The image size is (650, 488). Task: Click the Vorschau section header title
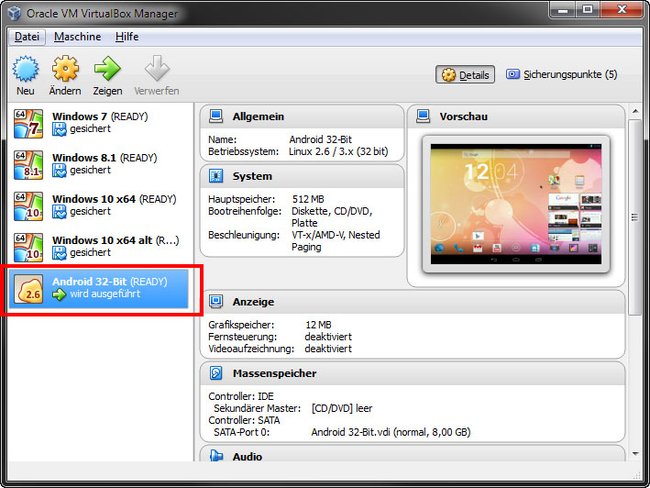click(x=463, y=117)
